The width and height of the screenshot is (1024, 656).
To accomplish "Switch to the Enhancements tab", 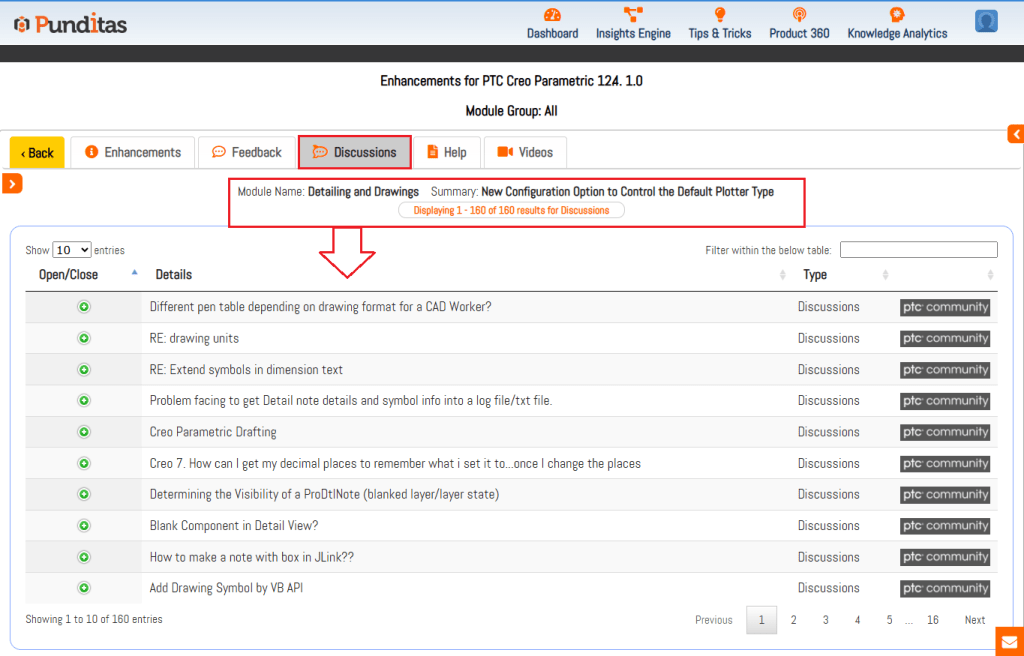I will click(x=133, y=153).
